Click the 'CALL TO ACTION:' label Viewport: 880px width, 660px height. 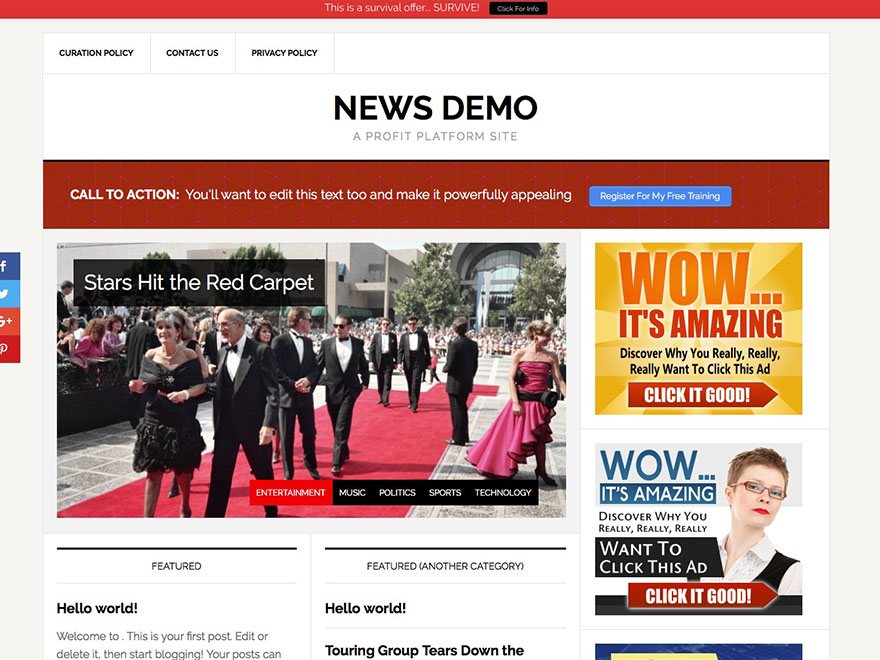pos(125,195)
